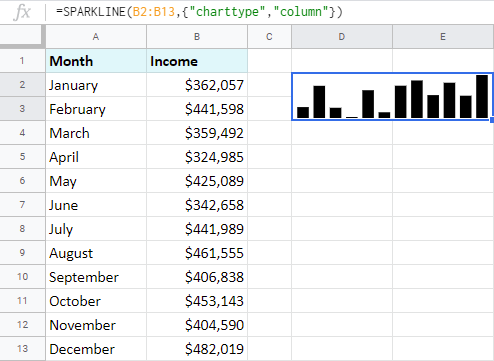Image resolution: width=494 pixels, height=361 pixels.
Task: Click the $482,019 income cell
Action: coord(197,349)
